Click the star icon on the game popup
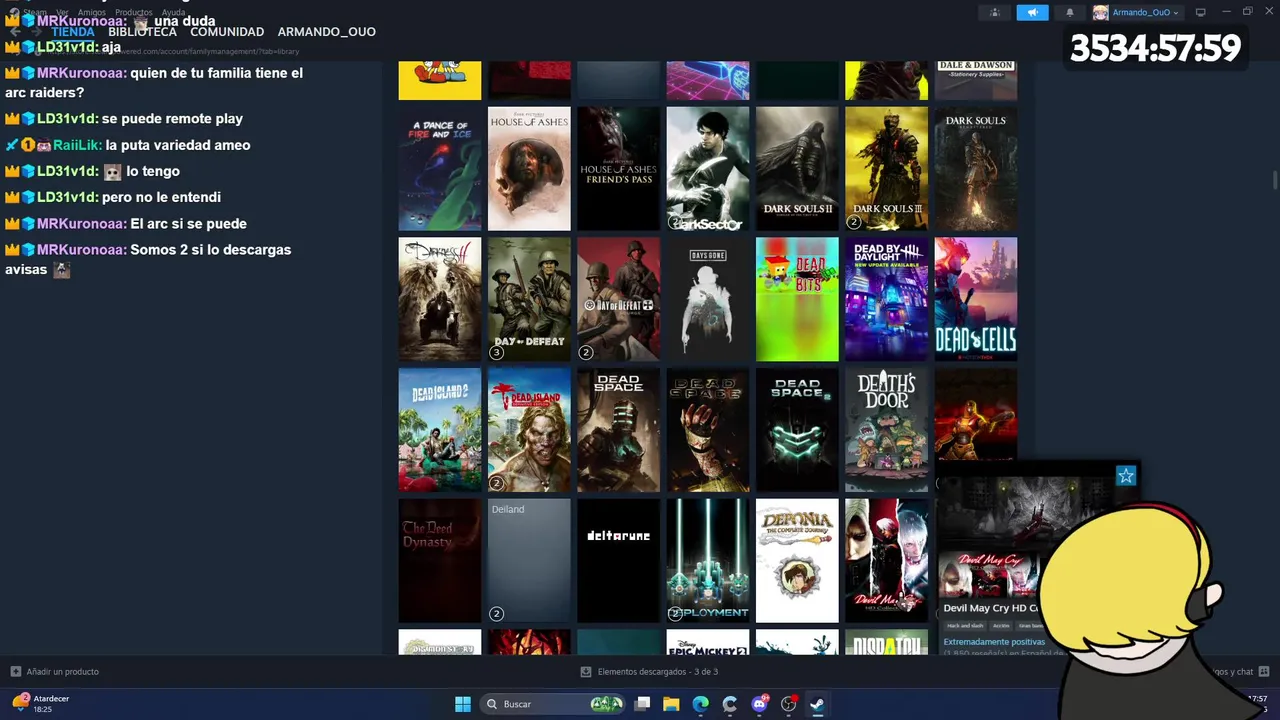The image size is (1280, 720). [x=1126, y=476]
